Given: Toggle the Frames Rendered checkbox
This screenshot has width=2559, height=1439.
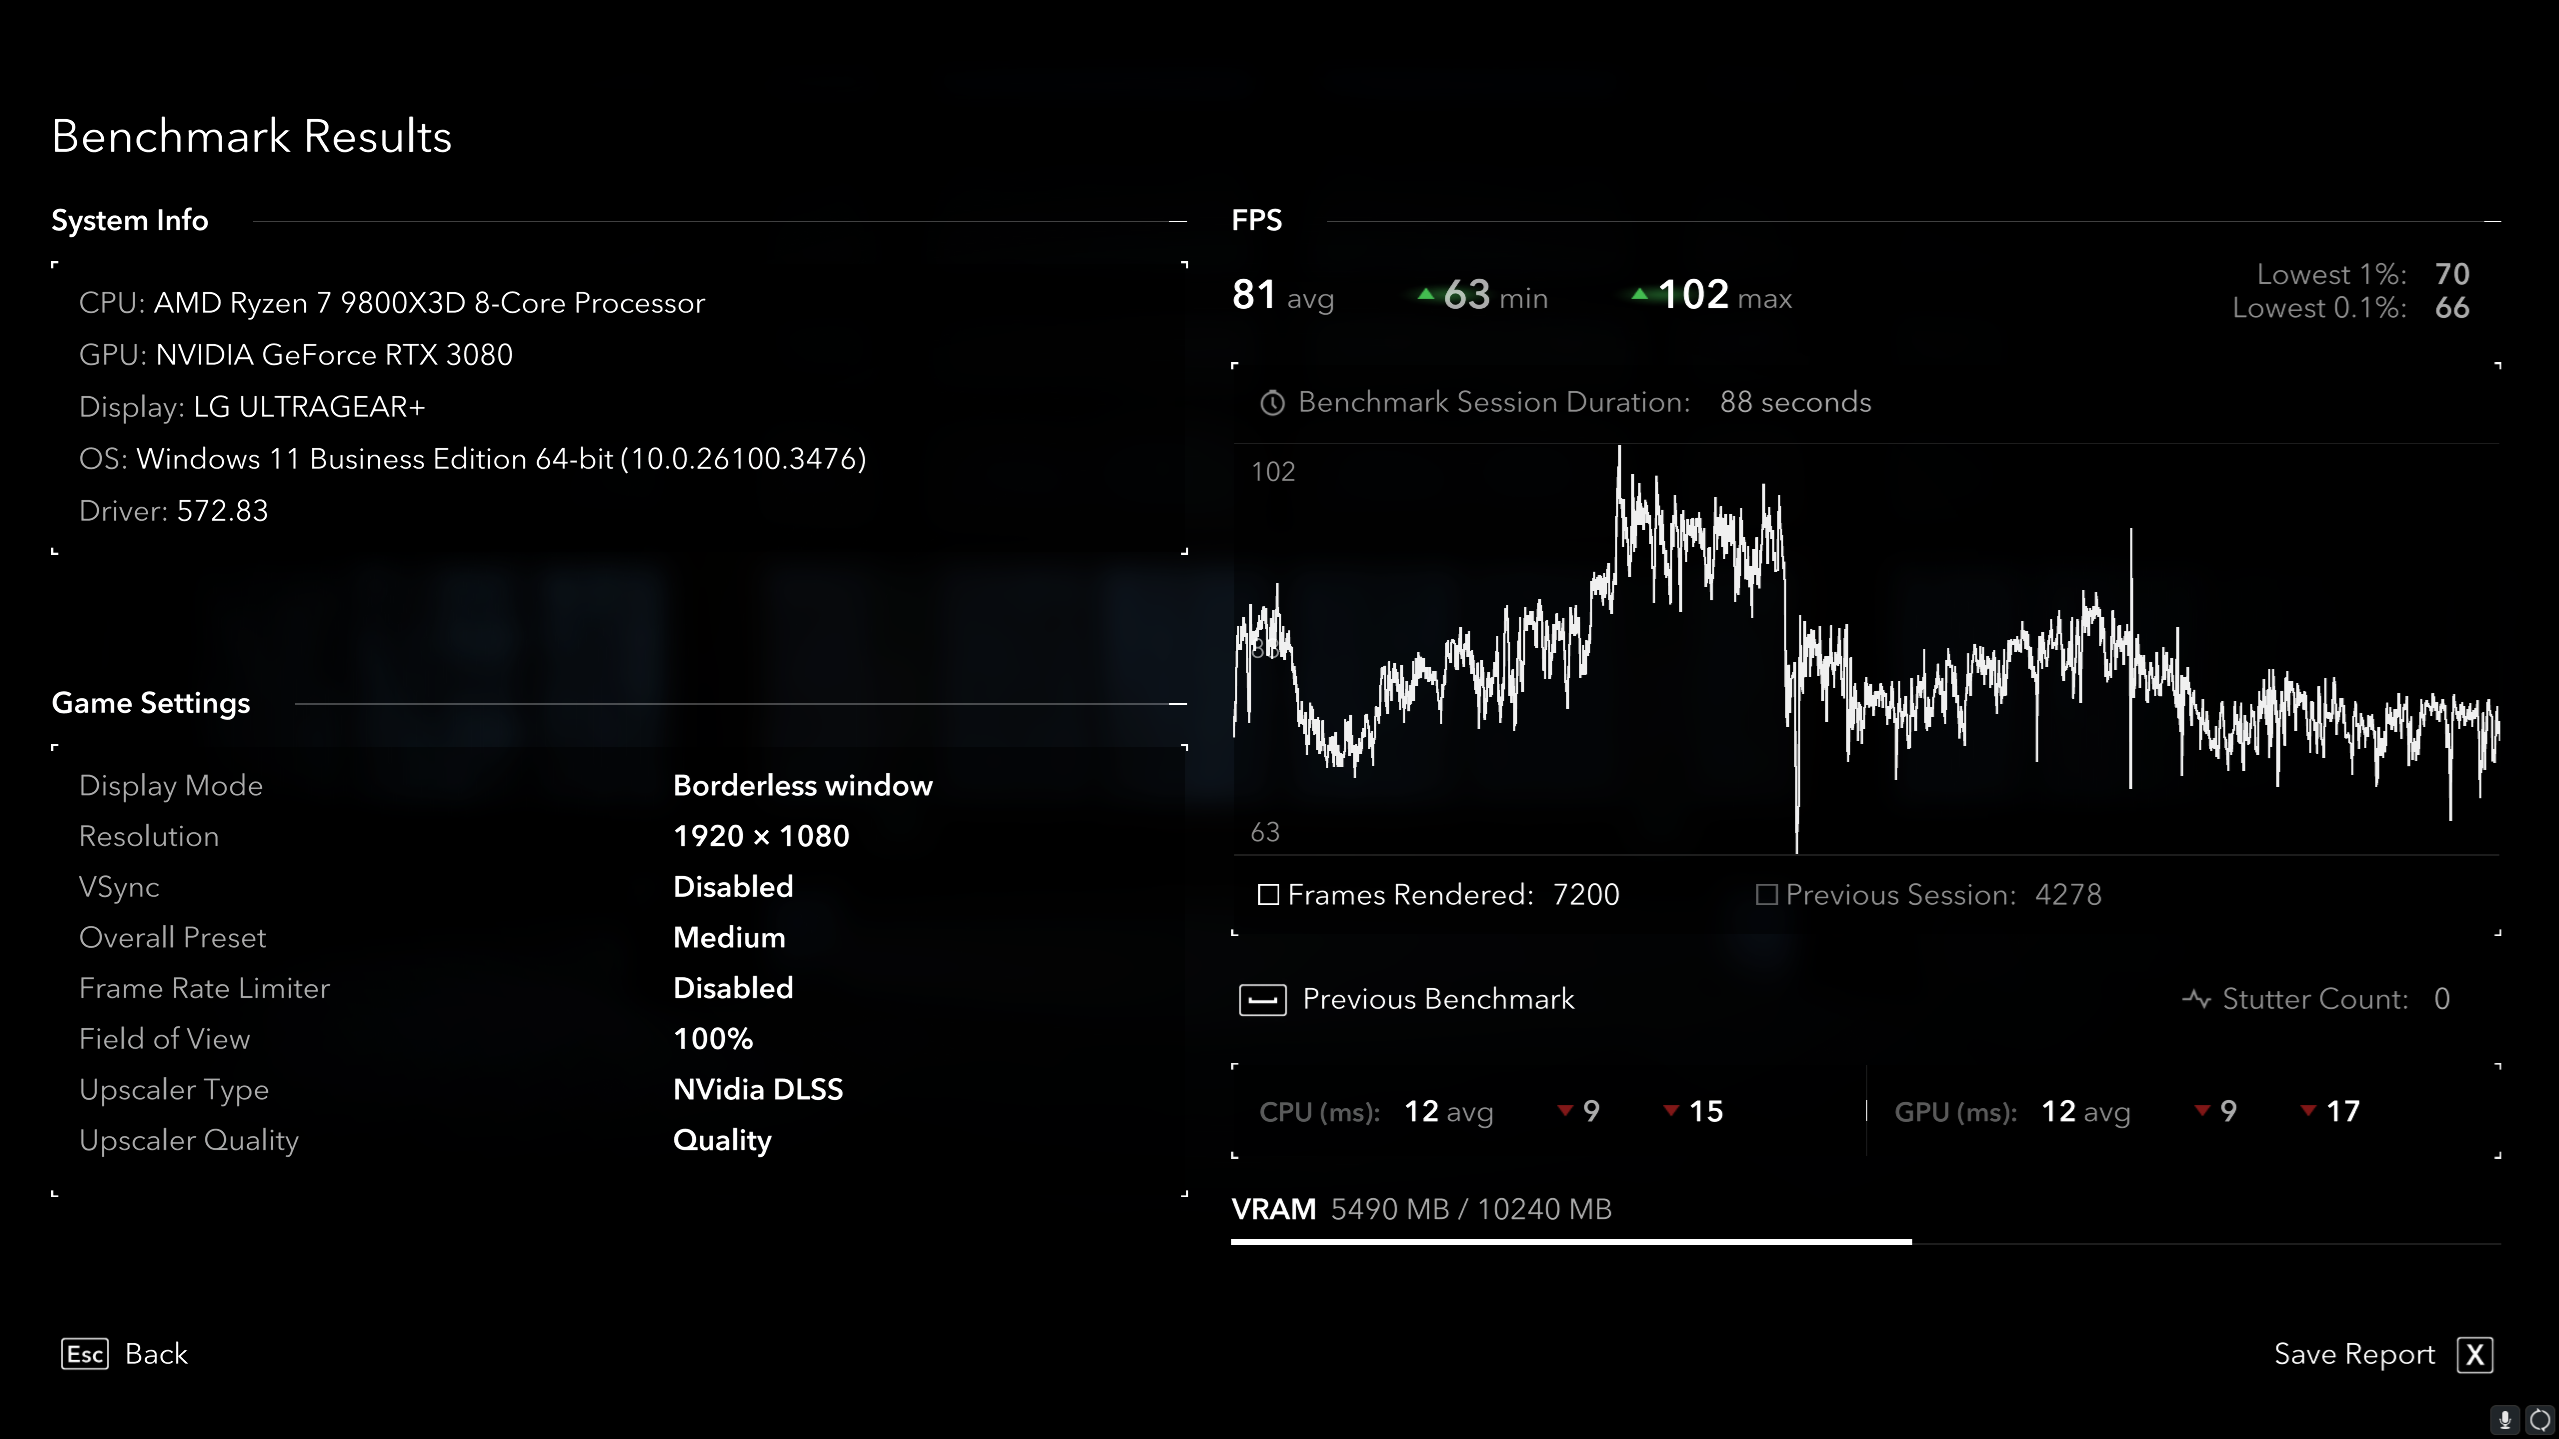Looking at the screenshot, I should point(1268,895).
